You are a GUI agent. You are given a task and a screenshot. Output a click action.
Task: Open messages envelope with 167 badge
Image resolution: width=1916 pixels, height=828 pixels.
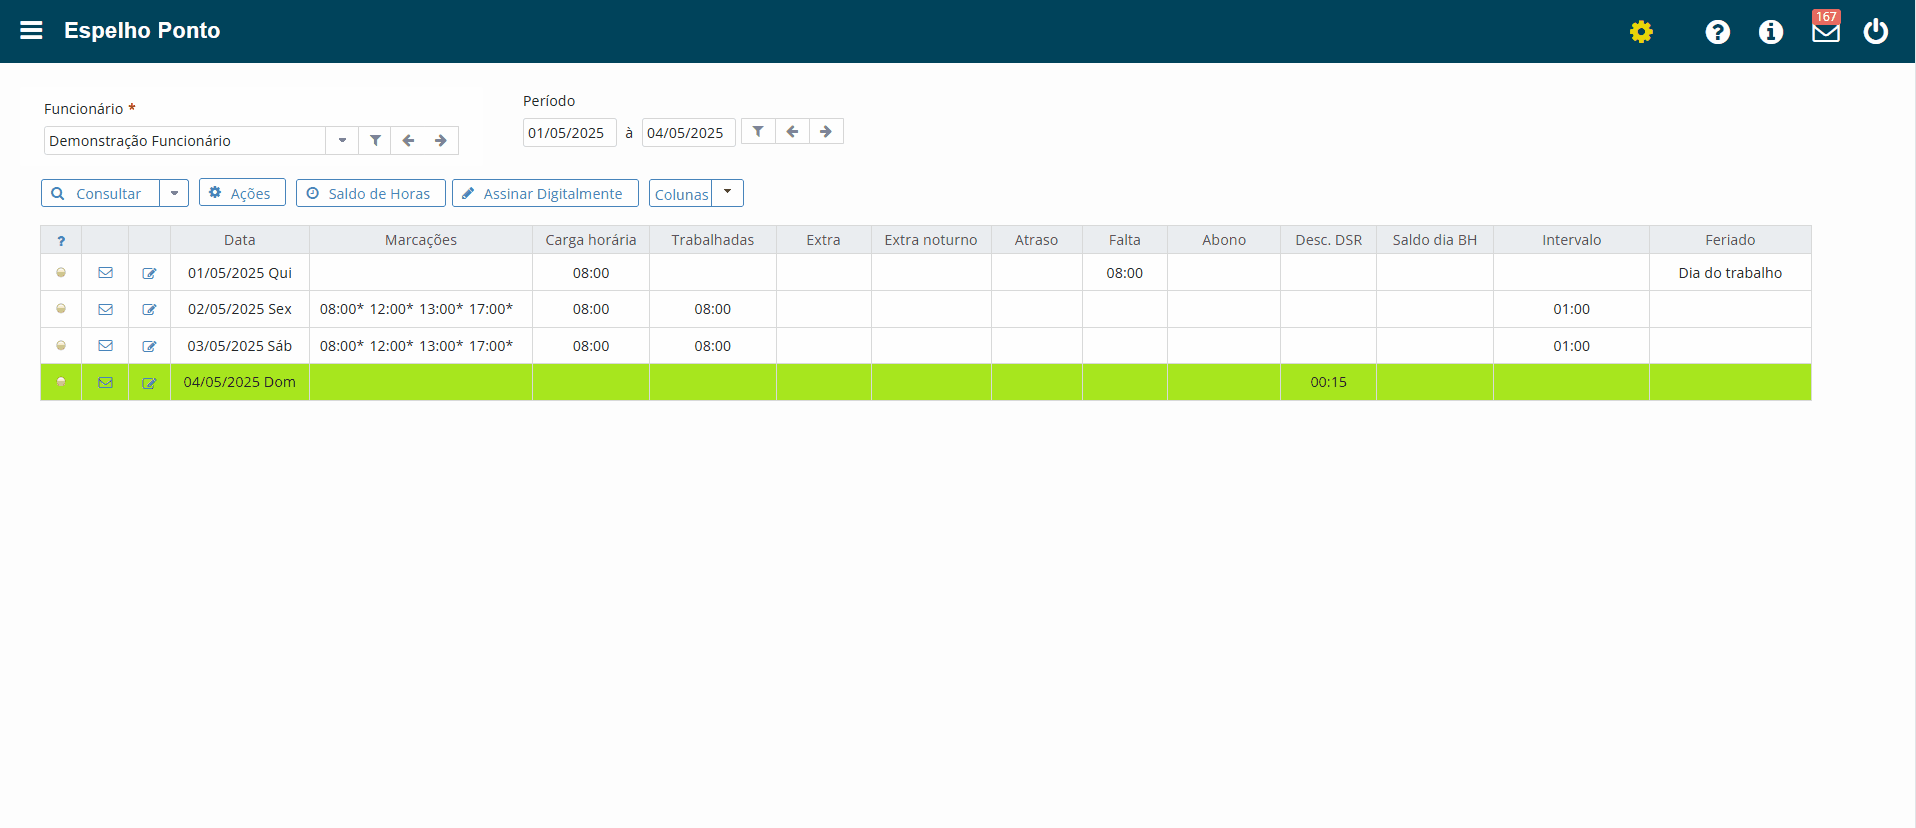(x=1826, y=30)
